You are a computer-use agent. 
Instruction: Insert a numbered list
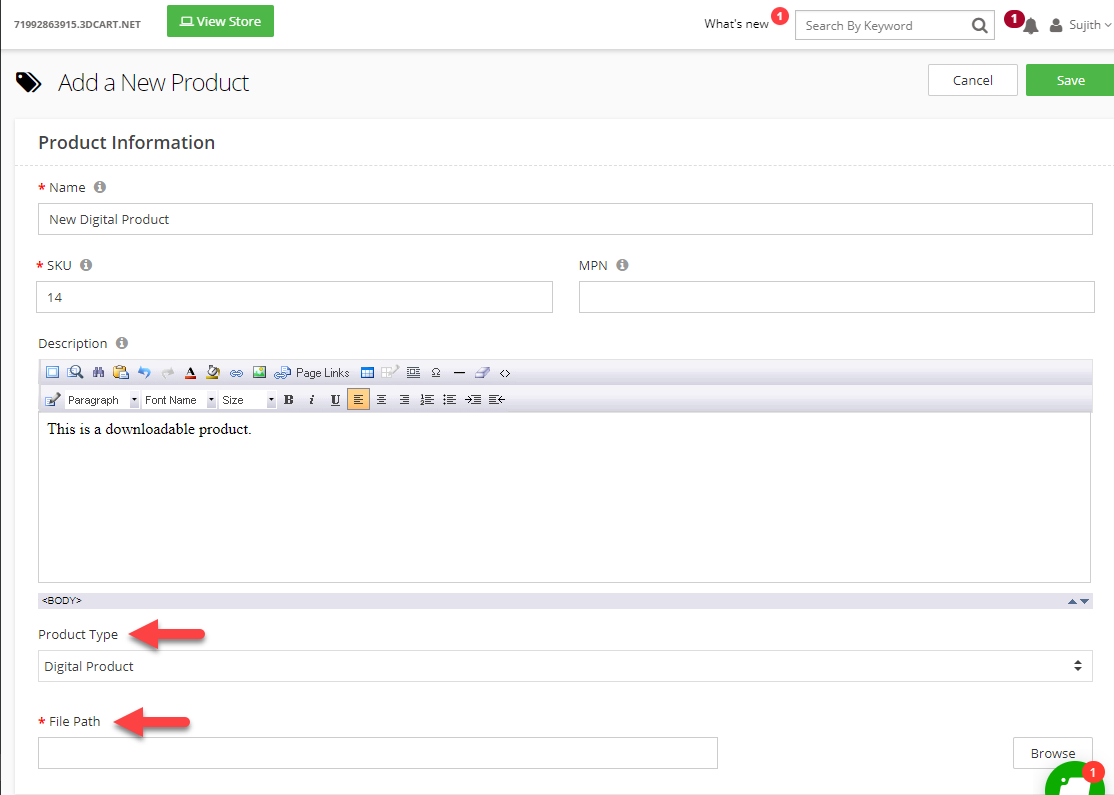point(427,400)
